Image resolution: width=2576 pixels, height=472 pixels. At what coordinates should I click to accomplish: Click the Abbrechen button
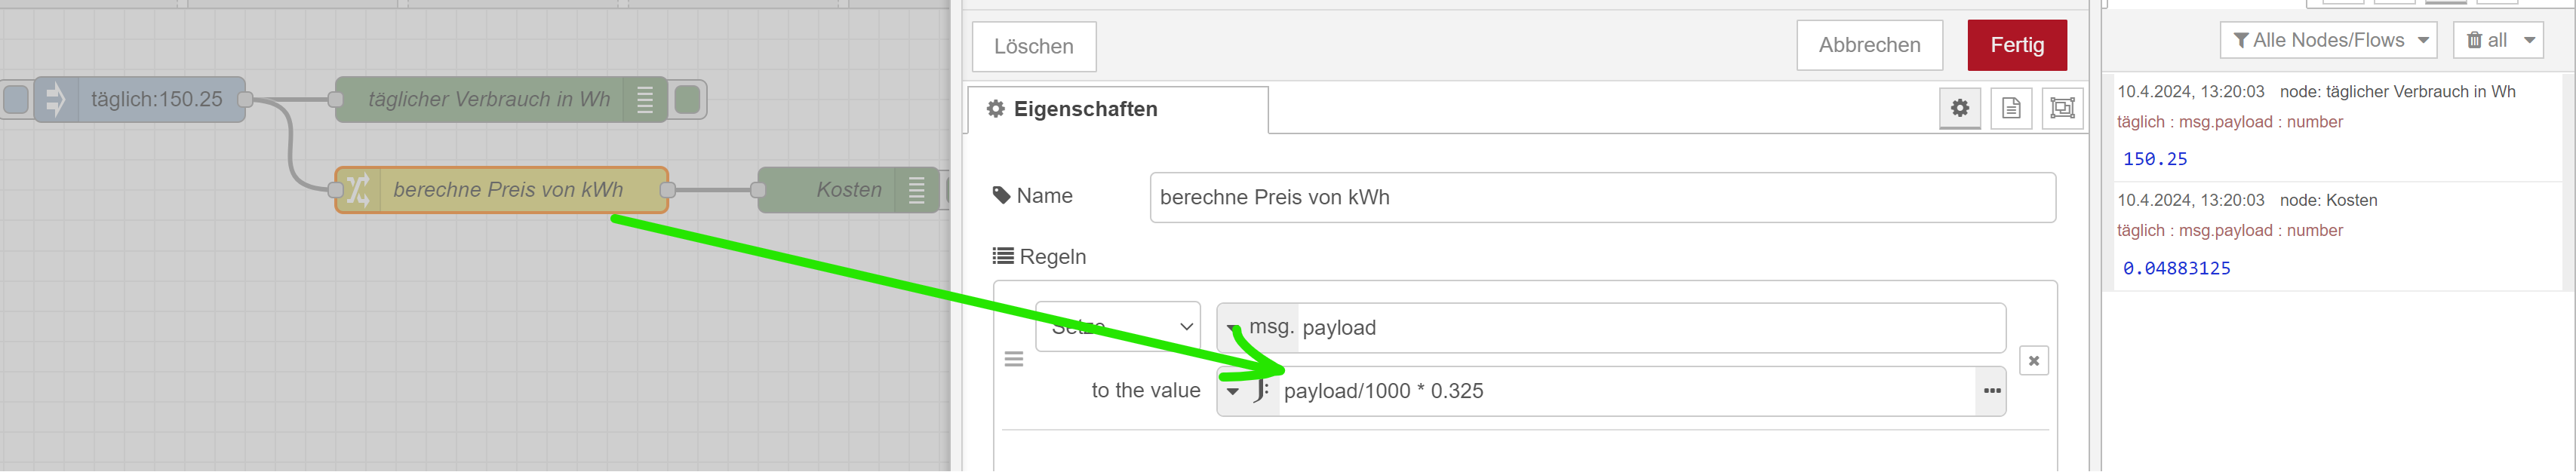click(x=1869, y=45)
